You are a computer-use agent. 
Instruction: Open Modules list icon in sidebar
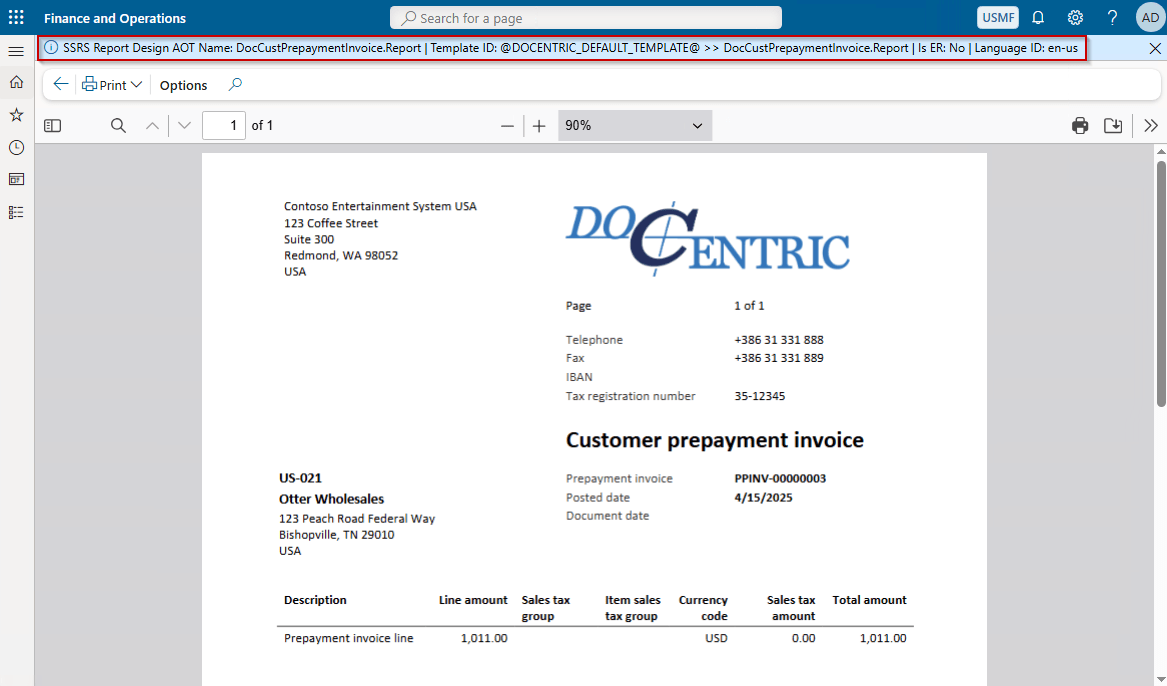coord(16,213)
